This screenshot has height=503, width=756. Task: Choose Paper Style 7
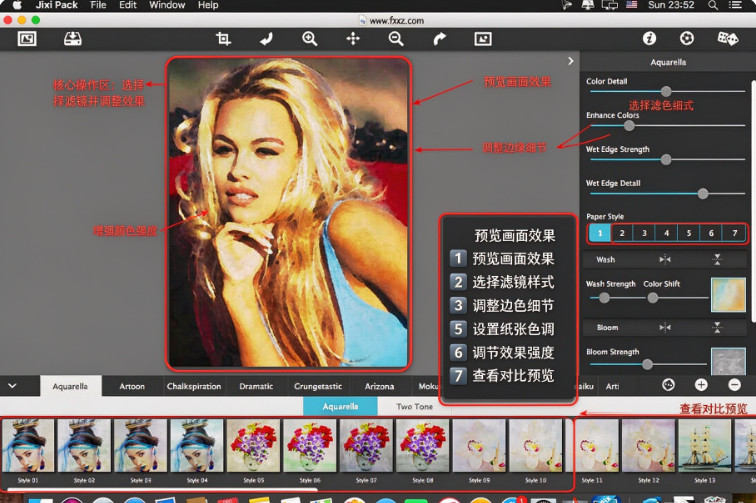point(734,233)
